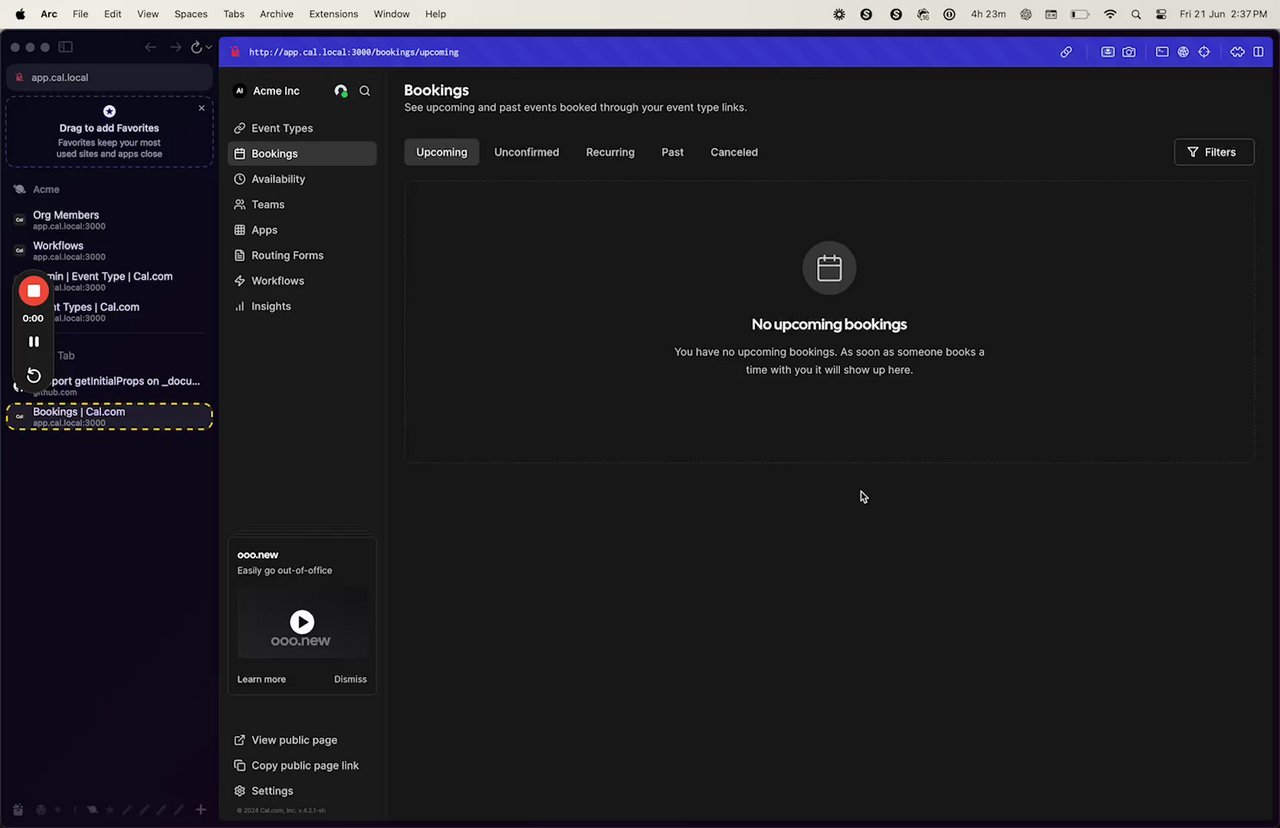Open Workflows in the Cal sidebar
Viewport: 1280px width, 828px height.
[x=302, y=281]
